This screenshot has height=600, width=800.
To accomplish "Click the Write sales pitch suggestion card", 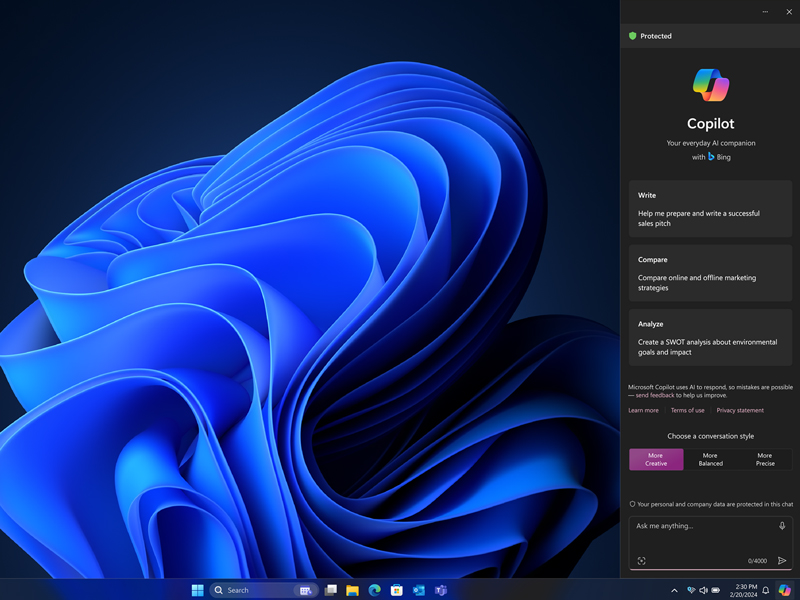I will 710,209.
